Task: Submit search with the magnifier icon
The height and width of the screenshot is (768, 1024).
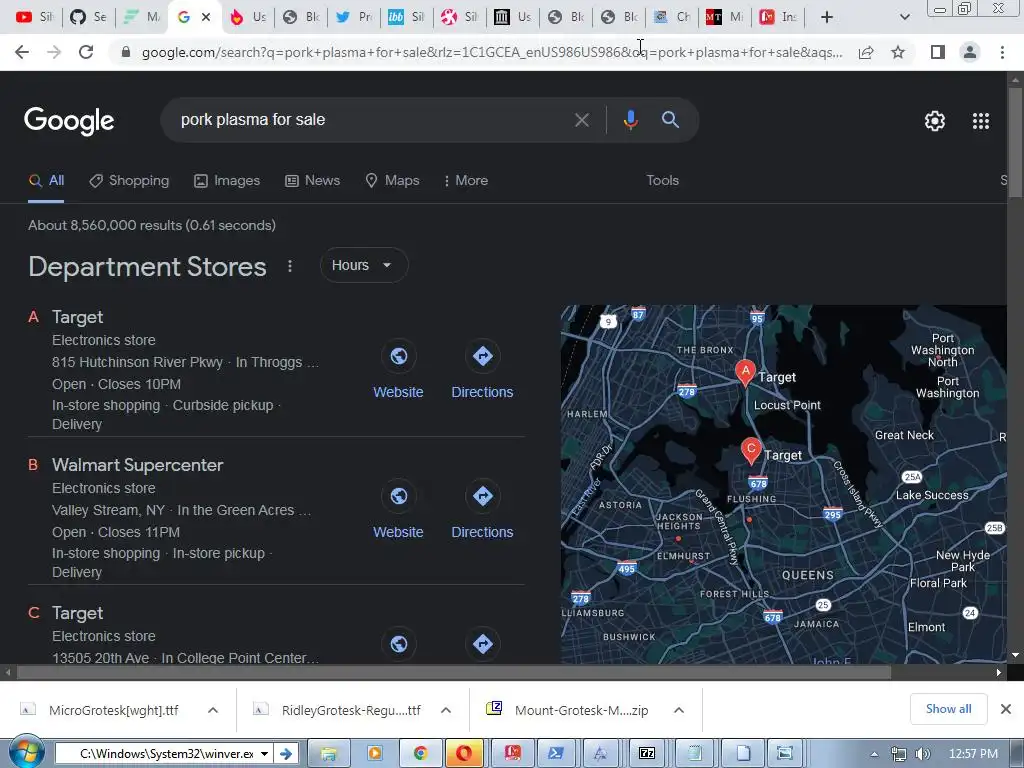Action: point(670,120)
